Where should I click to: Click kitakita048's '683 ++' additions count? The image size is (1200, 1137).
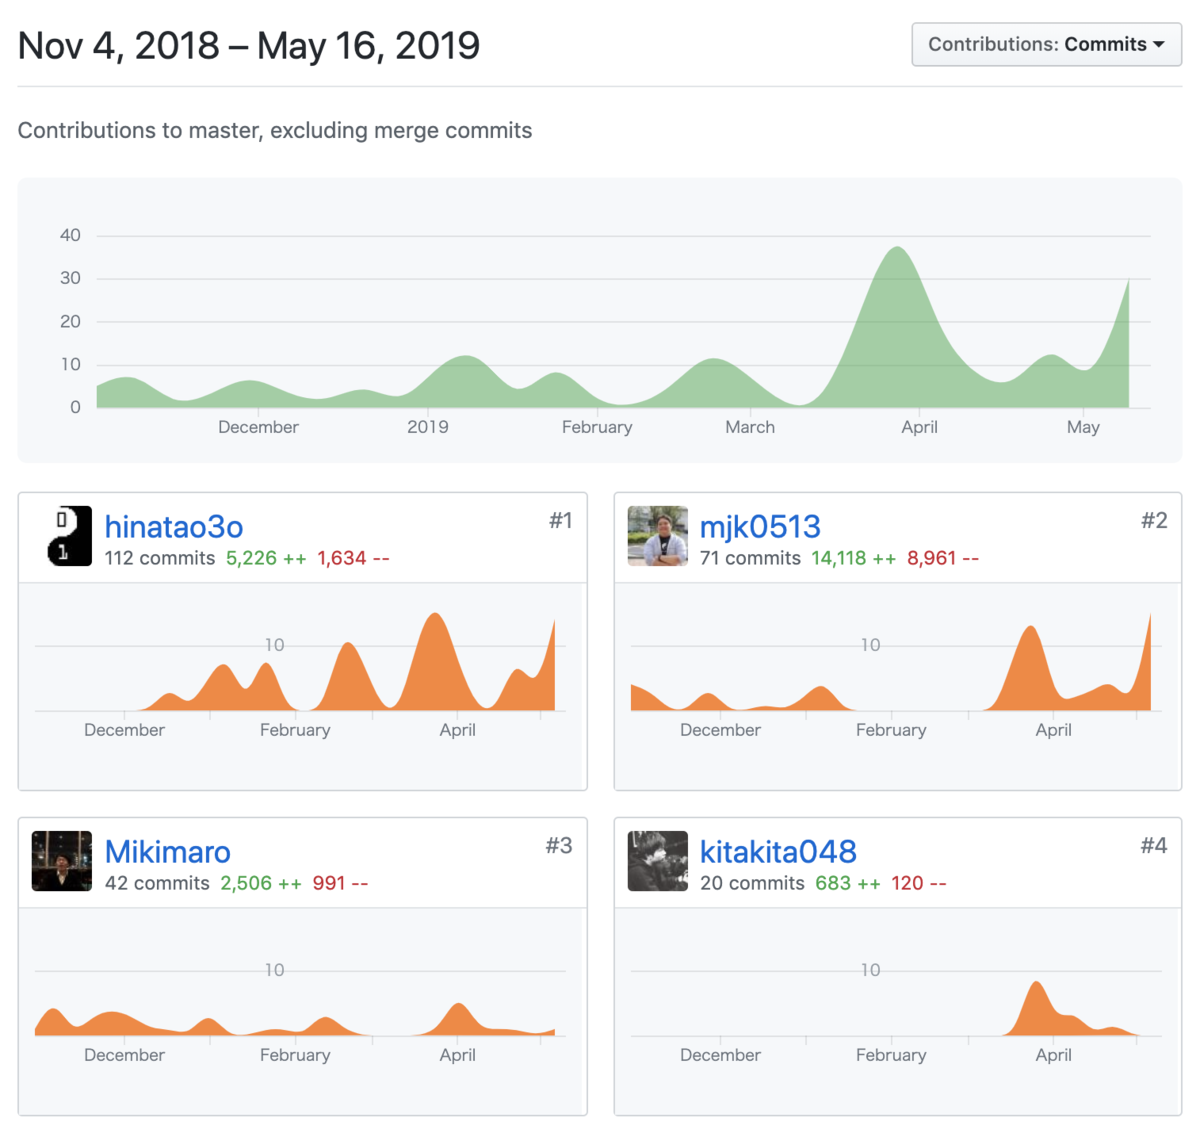848,883
